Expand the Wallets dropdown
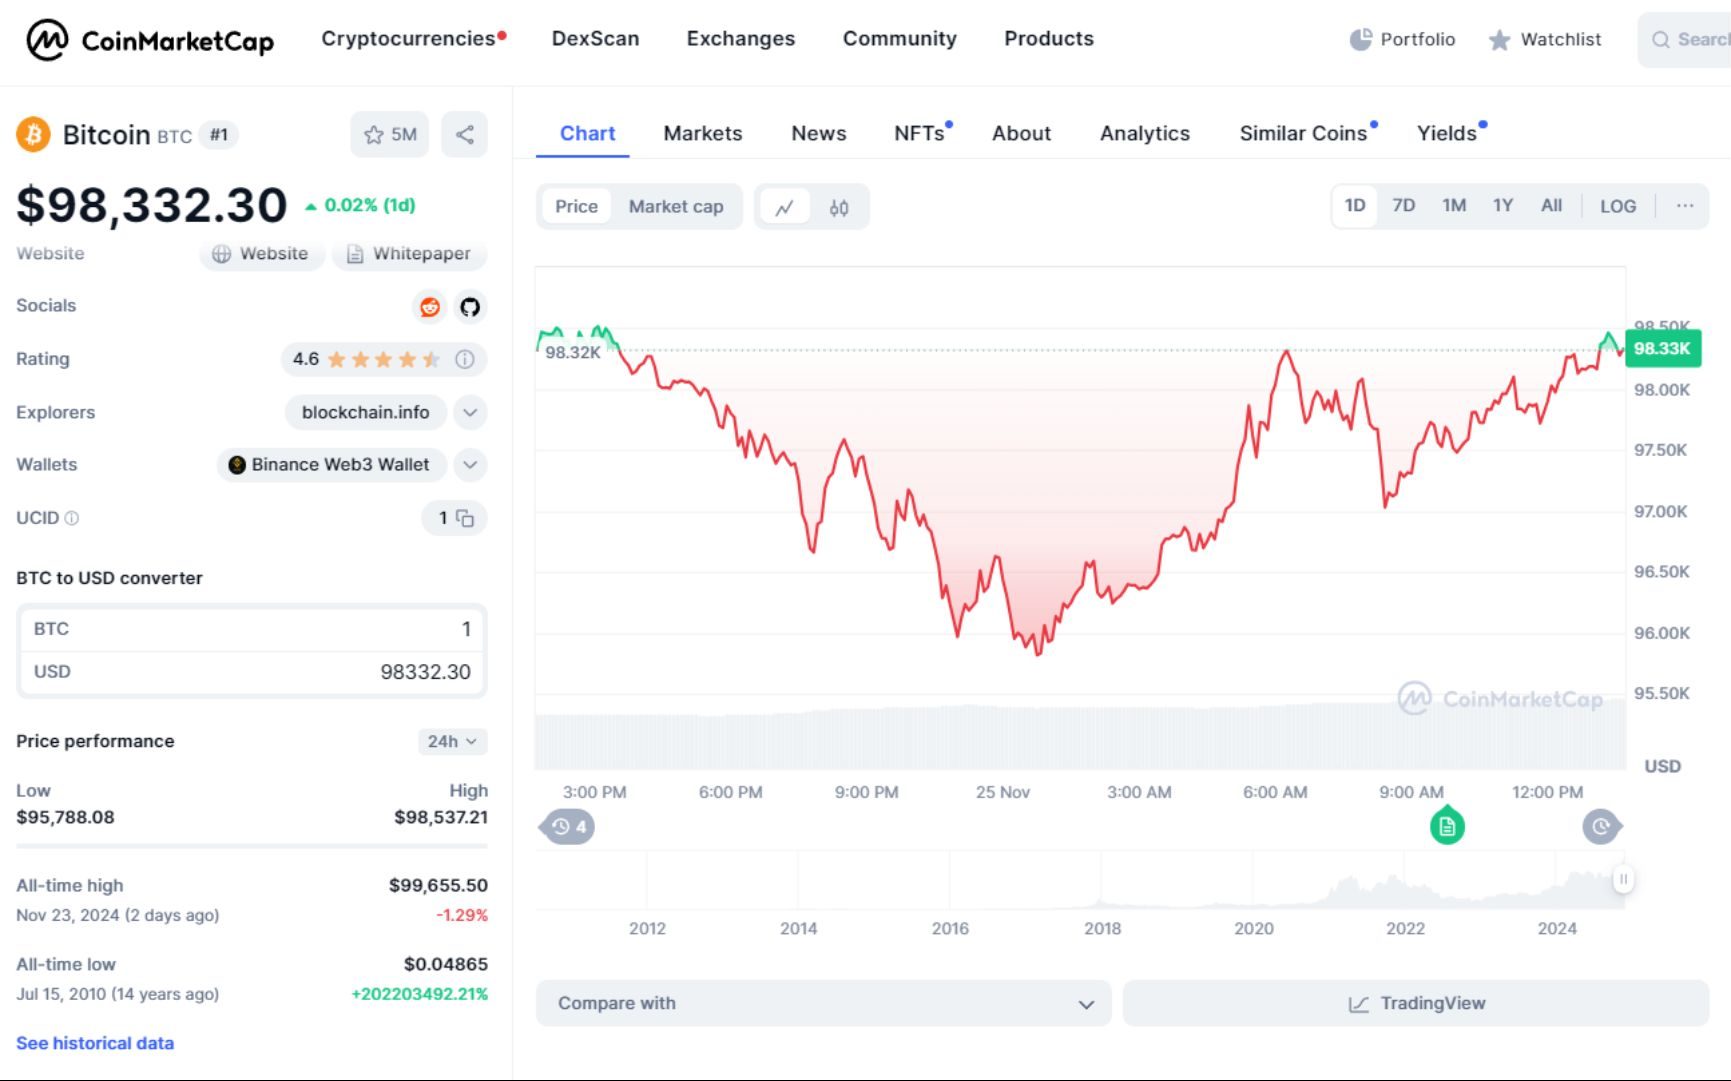Viewport: 1731px width, 1081px height. [470, 465]
